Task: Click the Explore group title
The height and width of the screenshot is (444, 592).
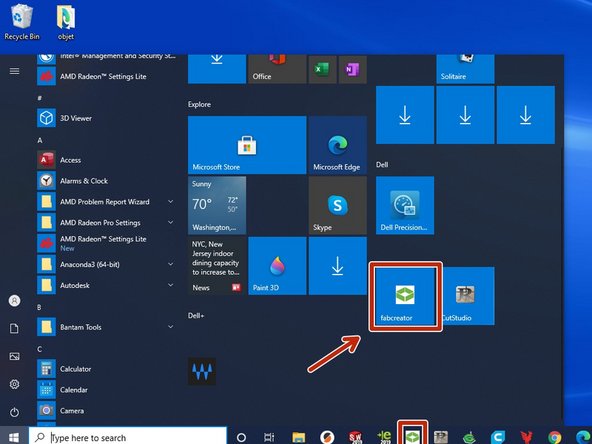Action: 199,105
